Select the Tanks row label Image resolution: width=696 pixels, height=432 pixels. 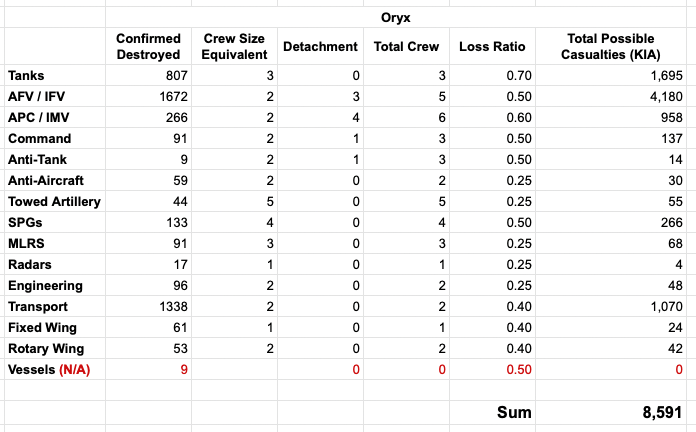(x=26, y=75)
